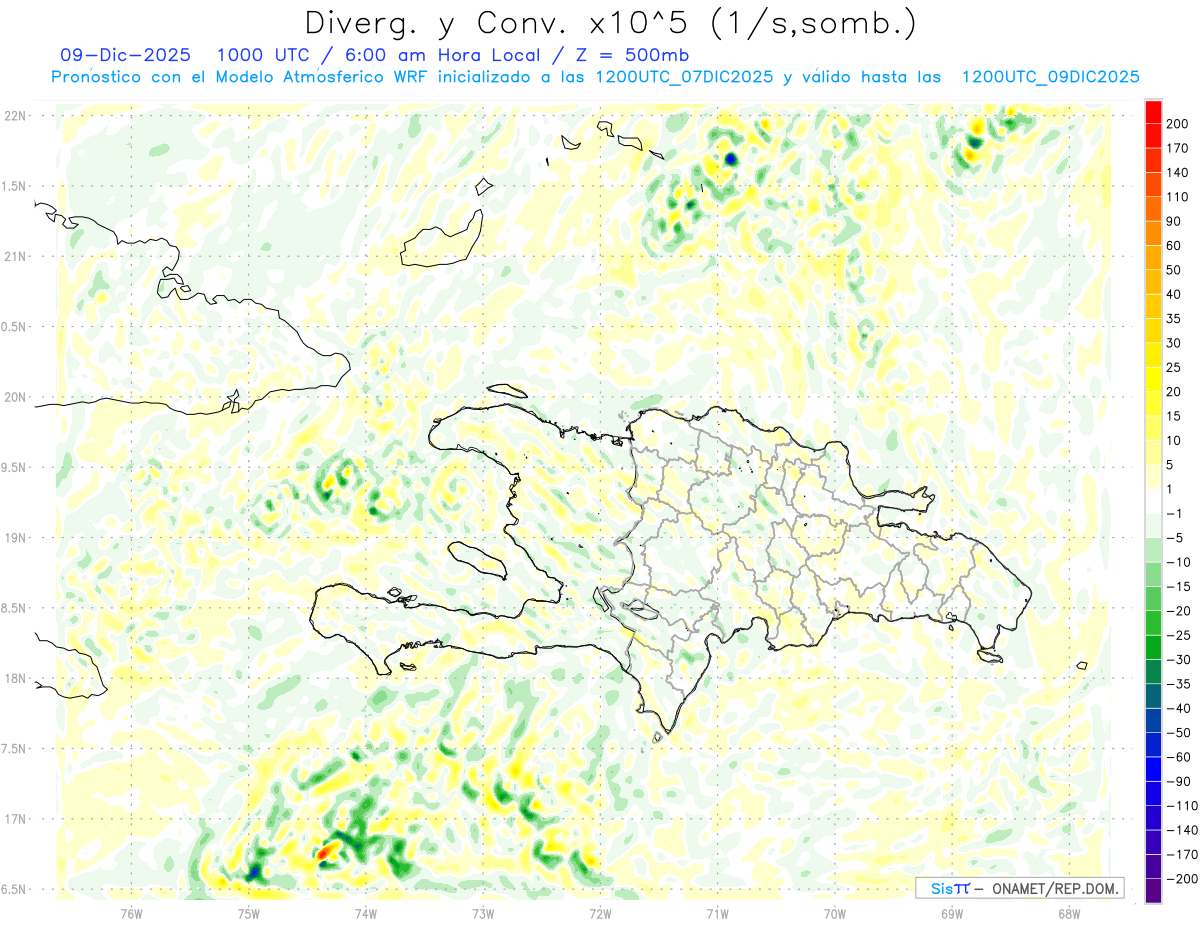
Task: Click the '-90' colorbar label
Action: pos(1181,781)
